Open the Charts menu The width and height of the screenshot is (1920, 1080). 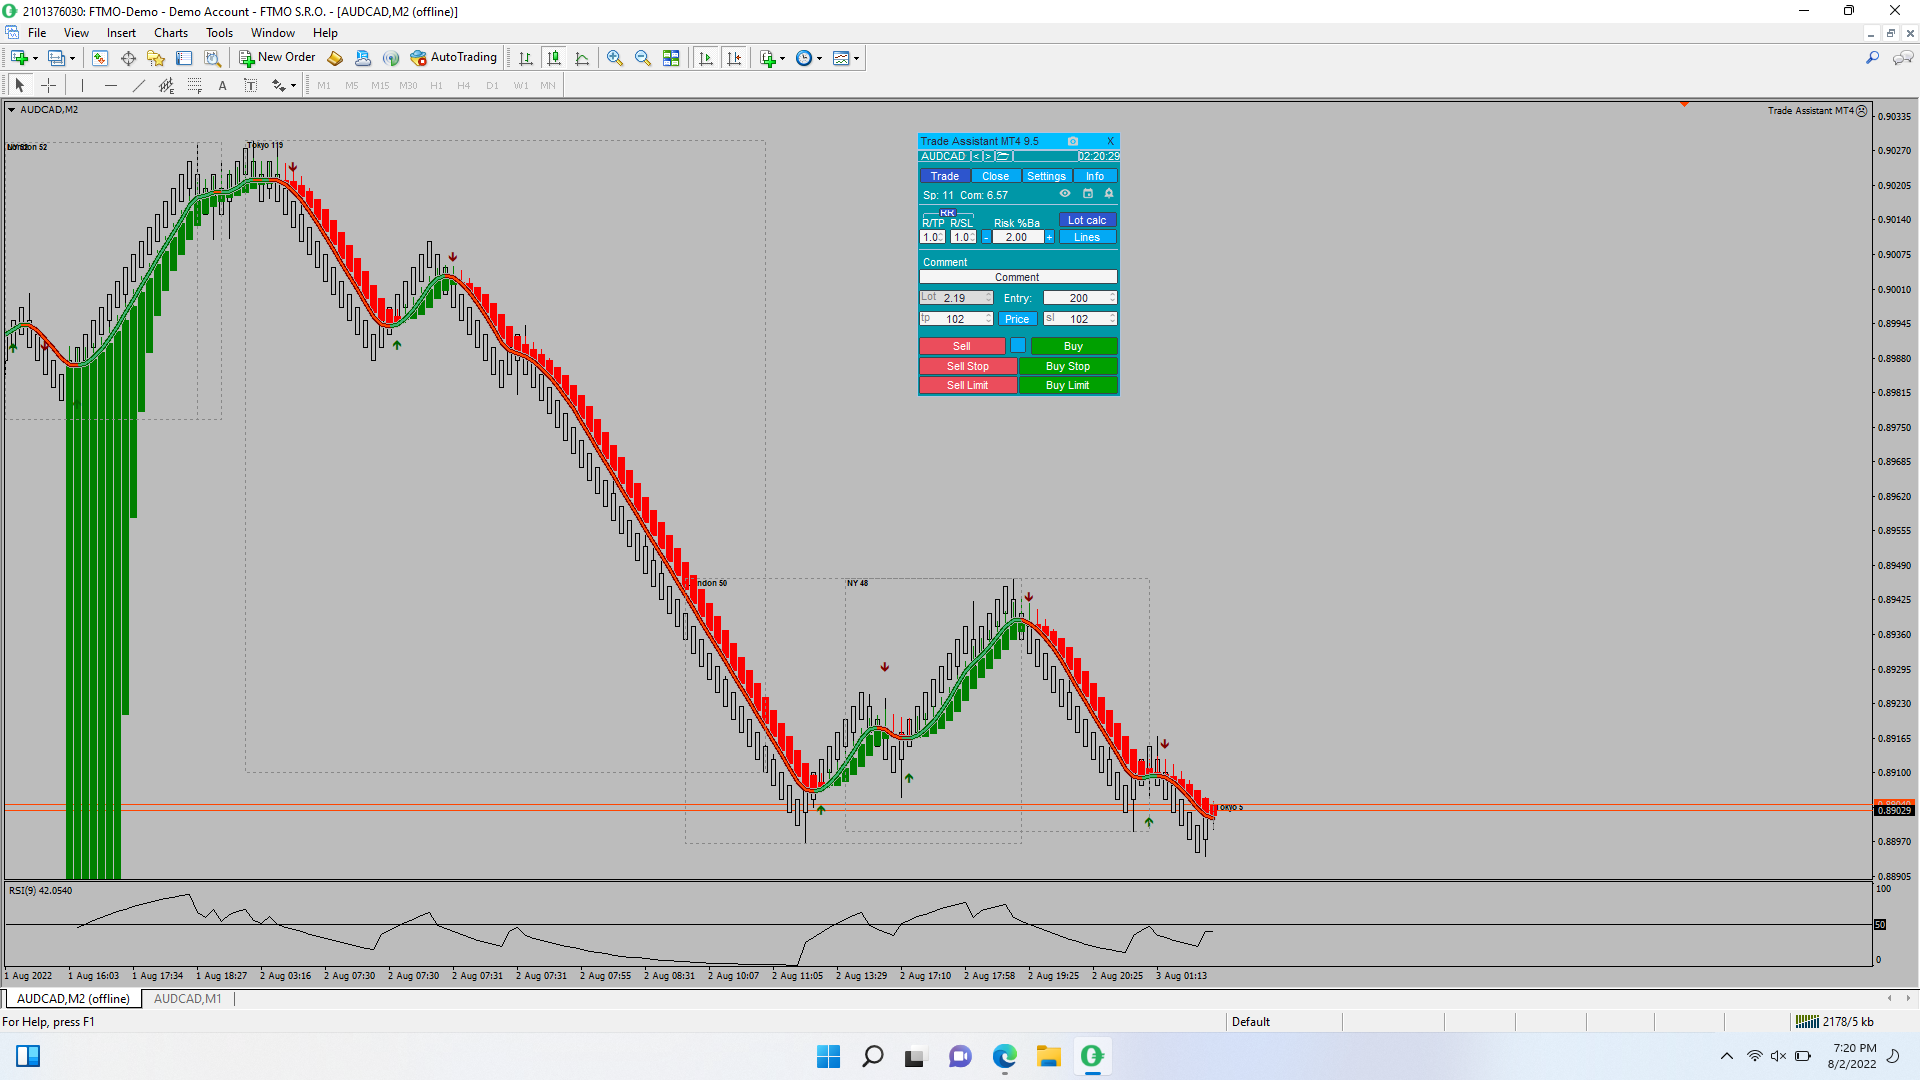pos(170,33)
